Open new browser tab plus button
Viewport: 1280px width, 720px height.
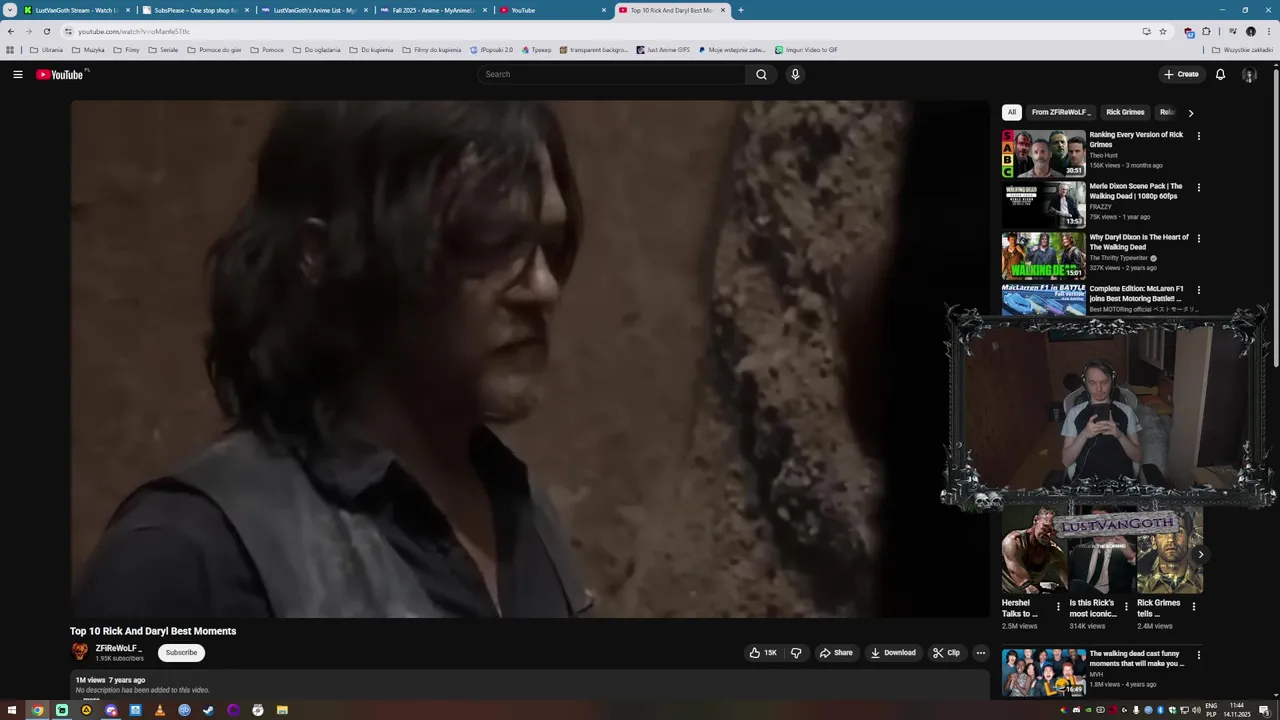click(741, 10)
